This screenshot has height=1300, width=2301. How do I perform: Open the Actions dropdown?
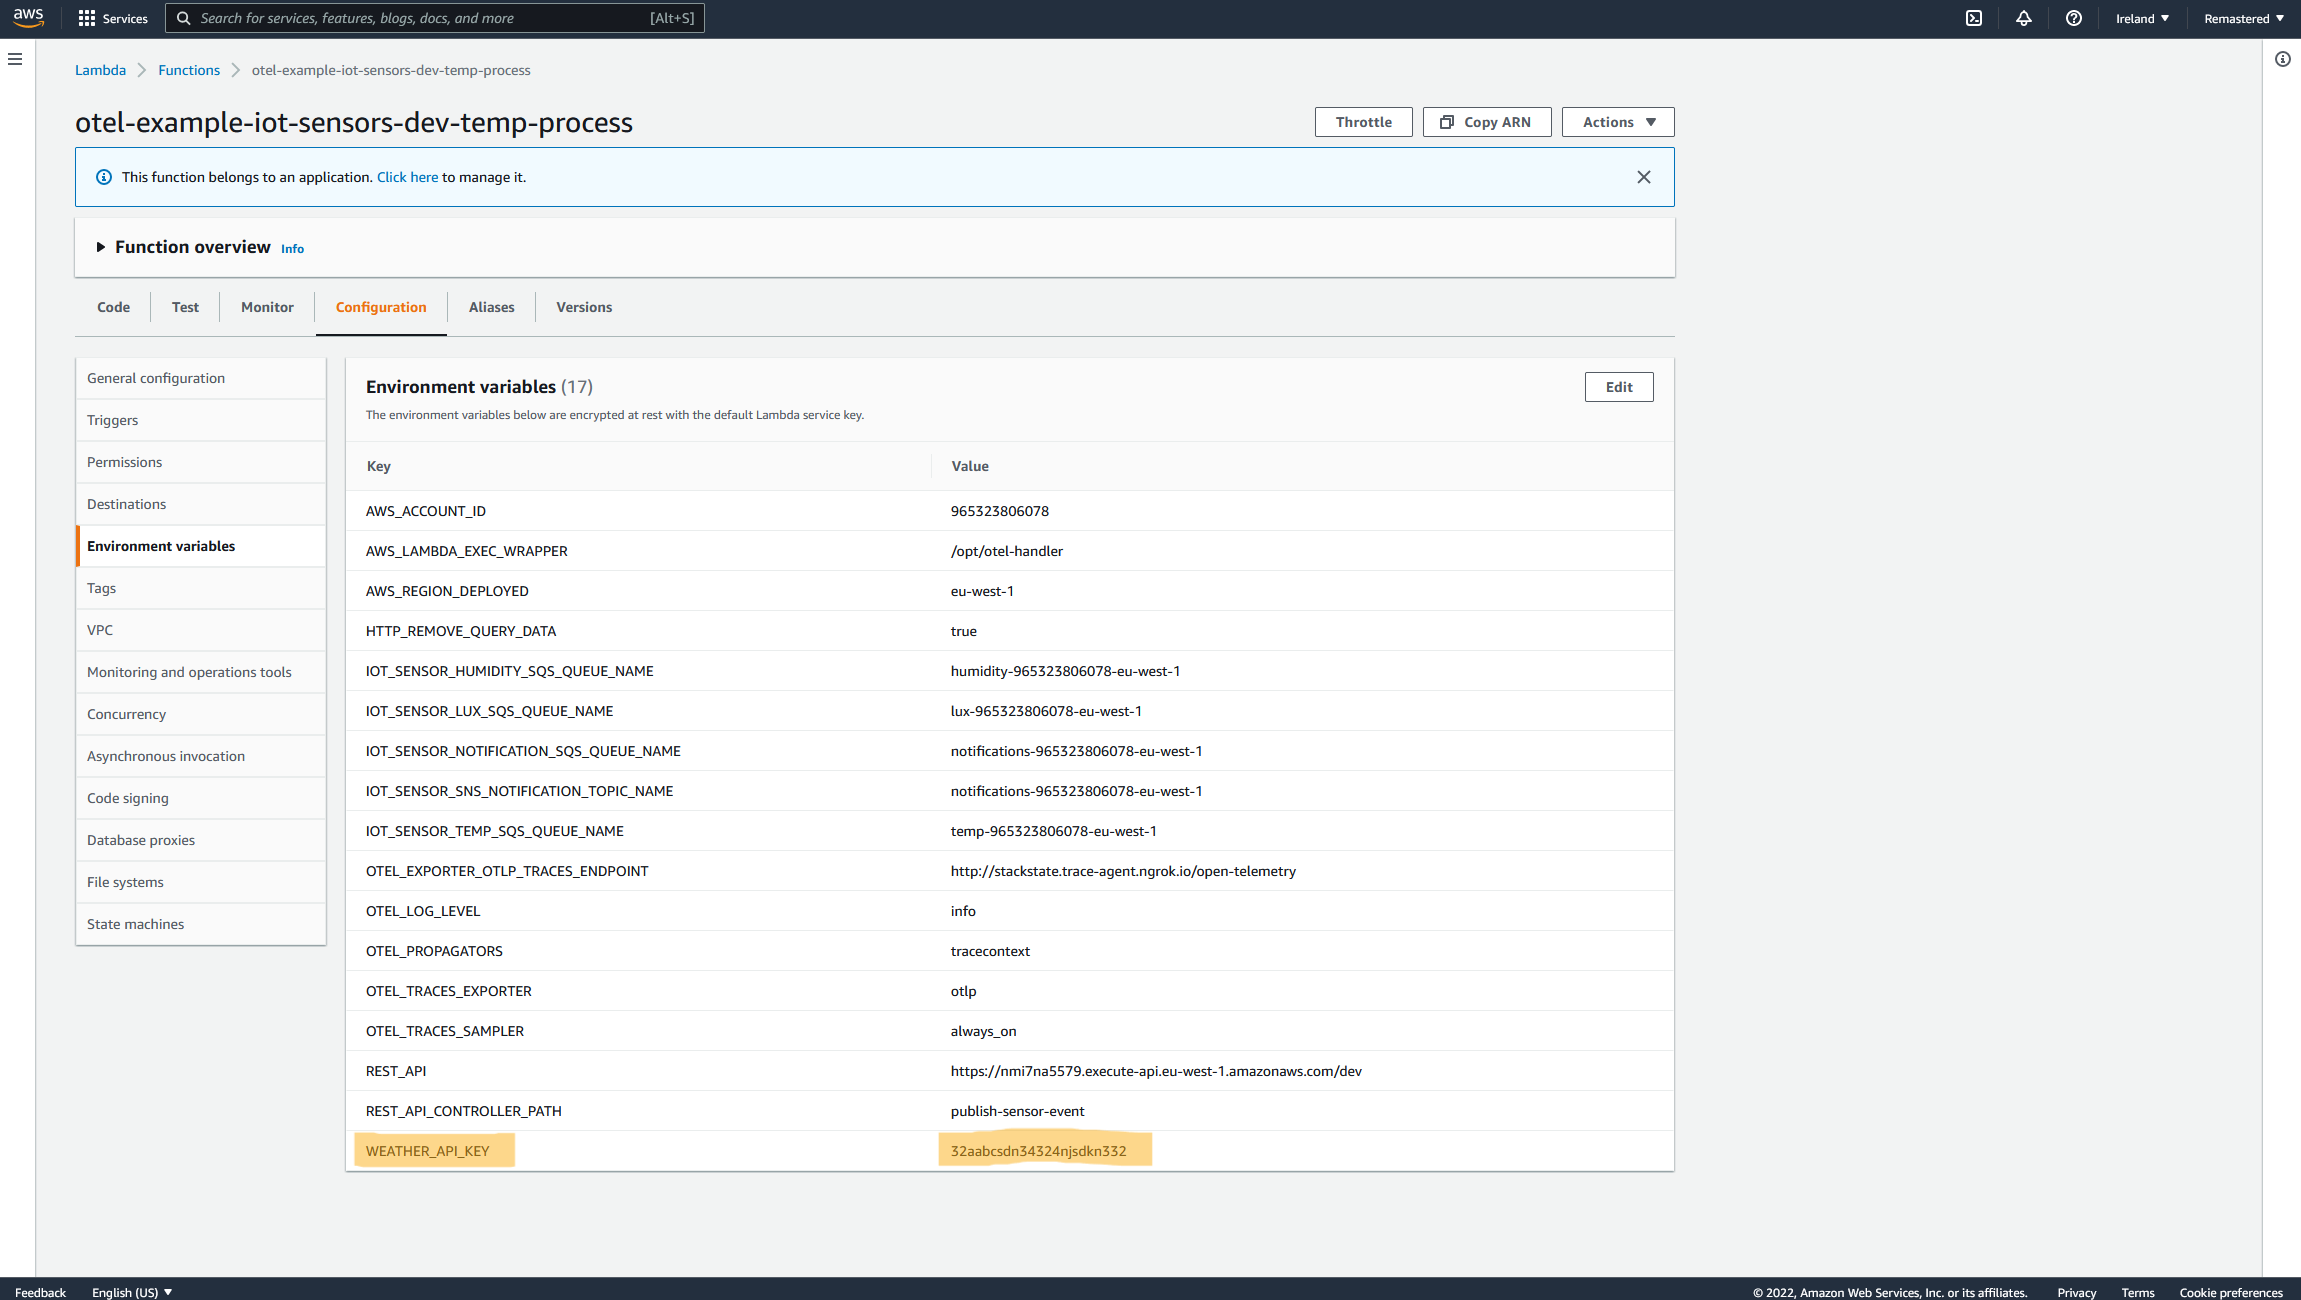(1618, 122)
